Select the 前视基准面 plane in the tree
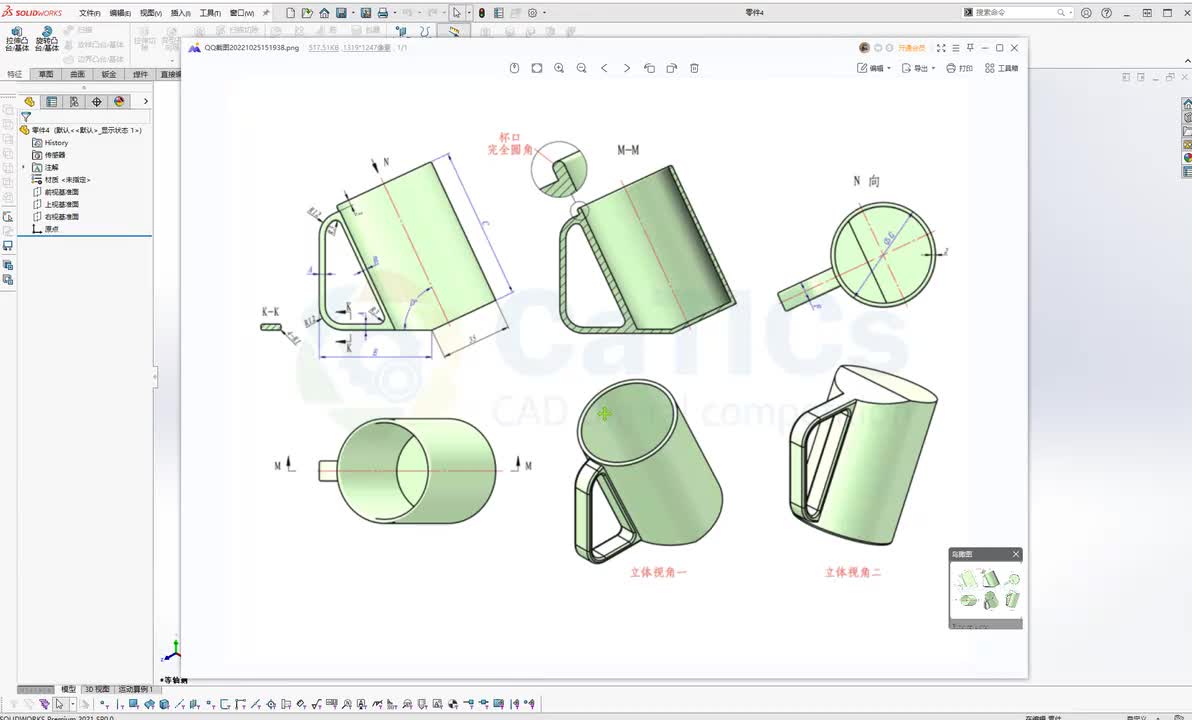 62,192
